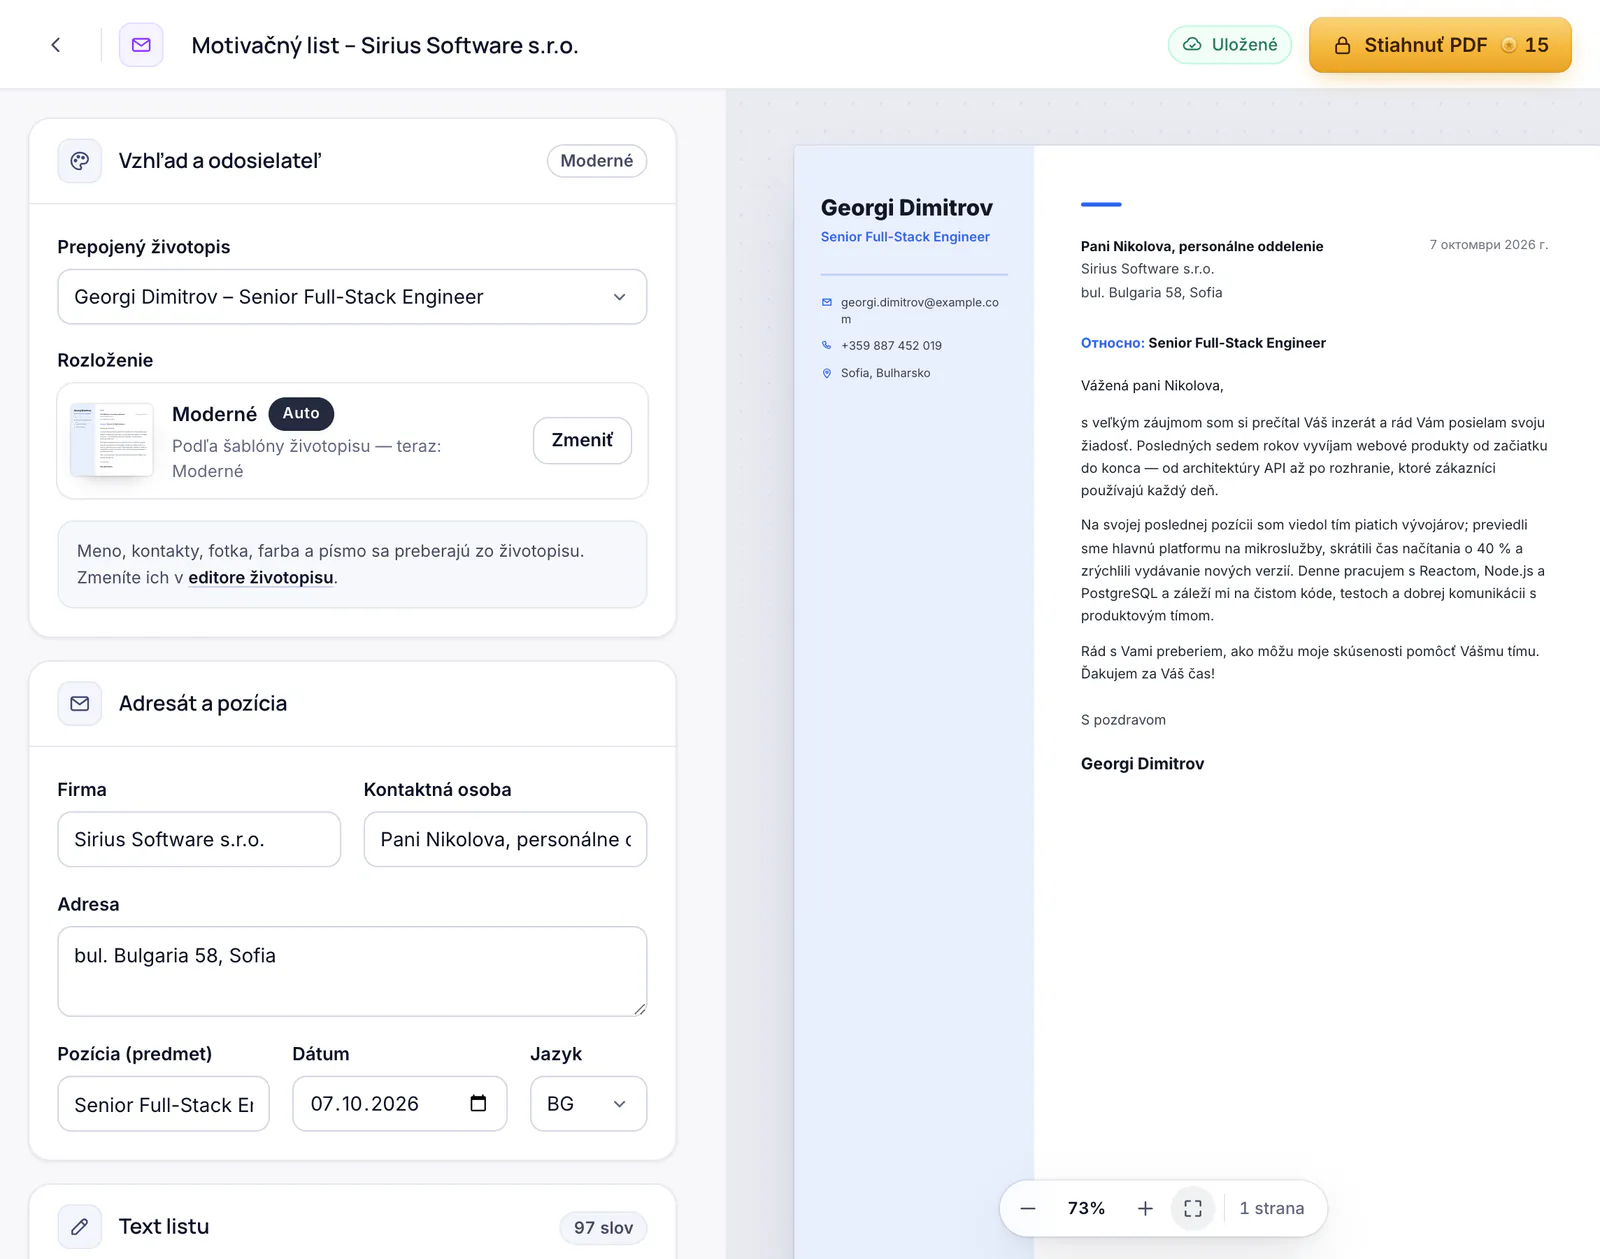The height and width of the screenshot is (1259, 1600).
Task: Click the 97 slov word count badge
Action: (x=603, y=1228)
